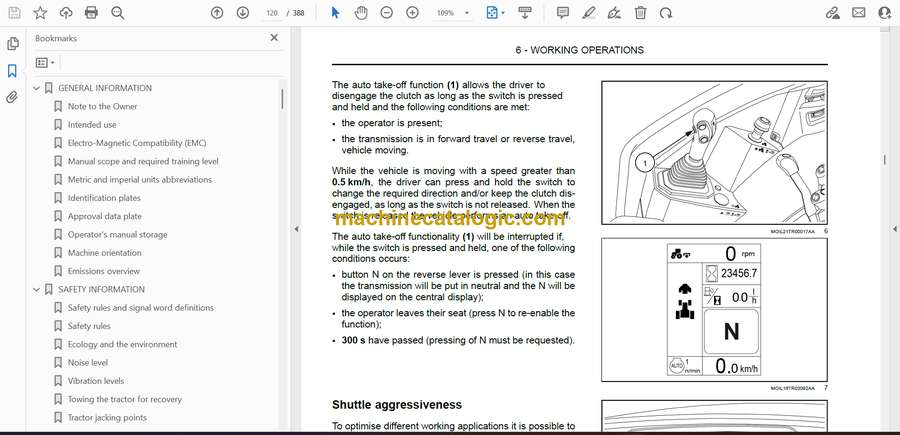Click the N display illustration figure 7
Image resolution: width=900 pixels, height=435 pixels.
coord(715,310)
